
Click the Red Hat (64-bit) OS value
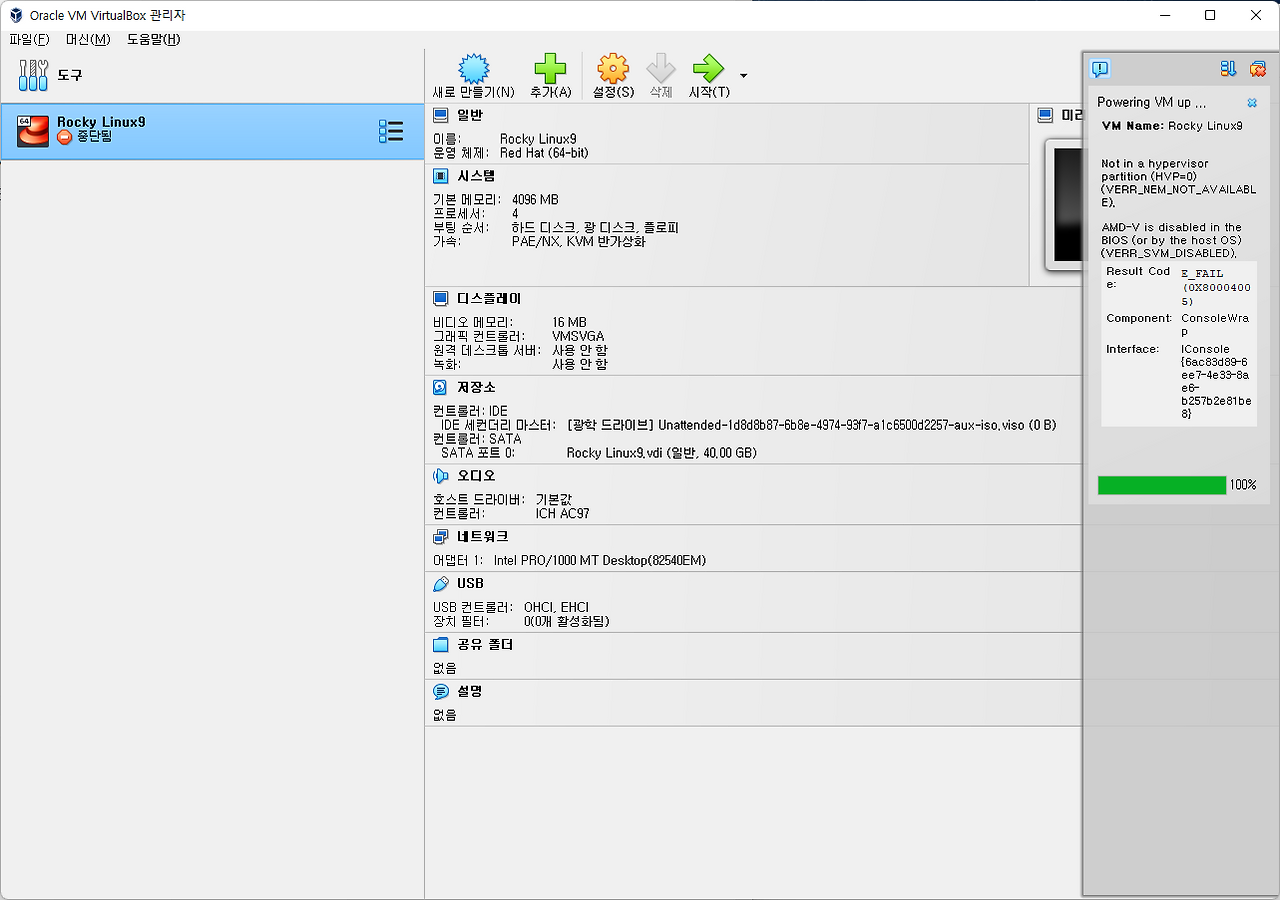(x=544, y=153)
